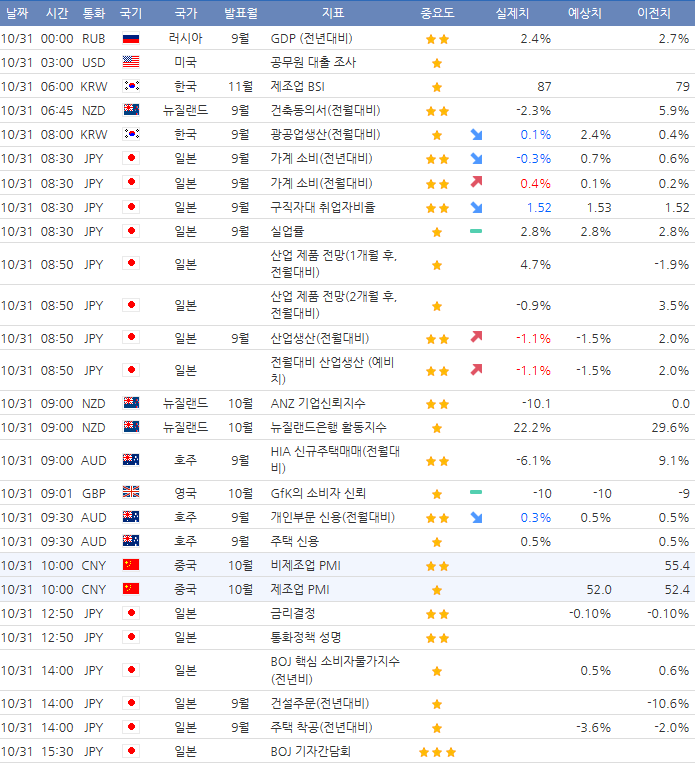
Task: Click the US flag in 공무원 대출 조사 row
Action: tap(131, 62)
